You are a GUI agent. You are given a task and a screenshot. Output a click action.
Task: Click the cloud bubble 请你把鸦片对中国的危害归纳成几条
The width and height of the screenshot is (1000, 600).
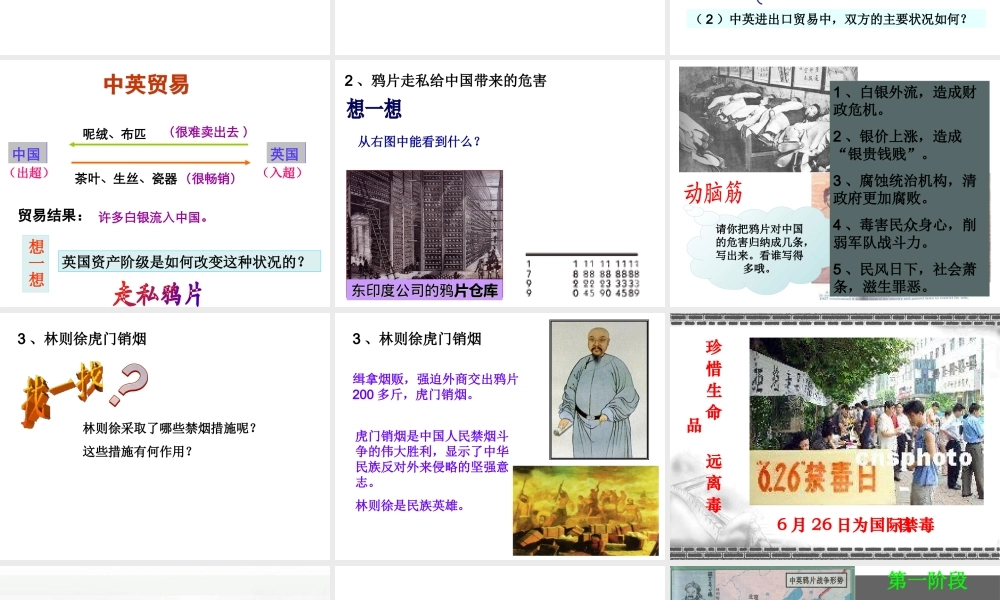pyautogui.click(x=758, y=249)
